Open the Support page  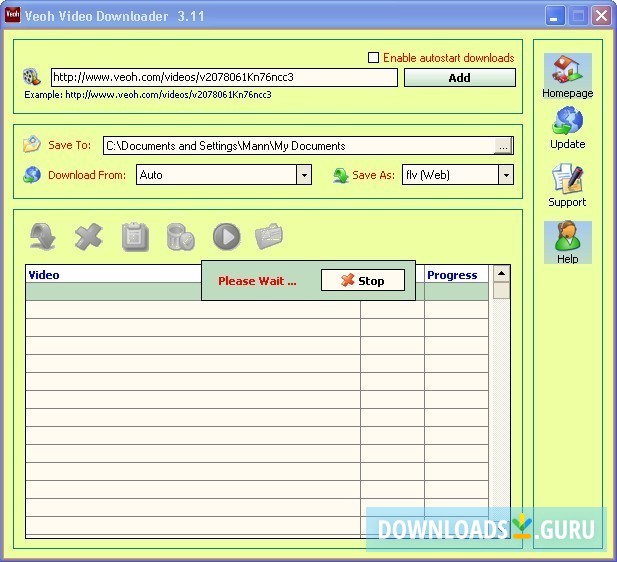coord(567,185)
